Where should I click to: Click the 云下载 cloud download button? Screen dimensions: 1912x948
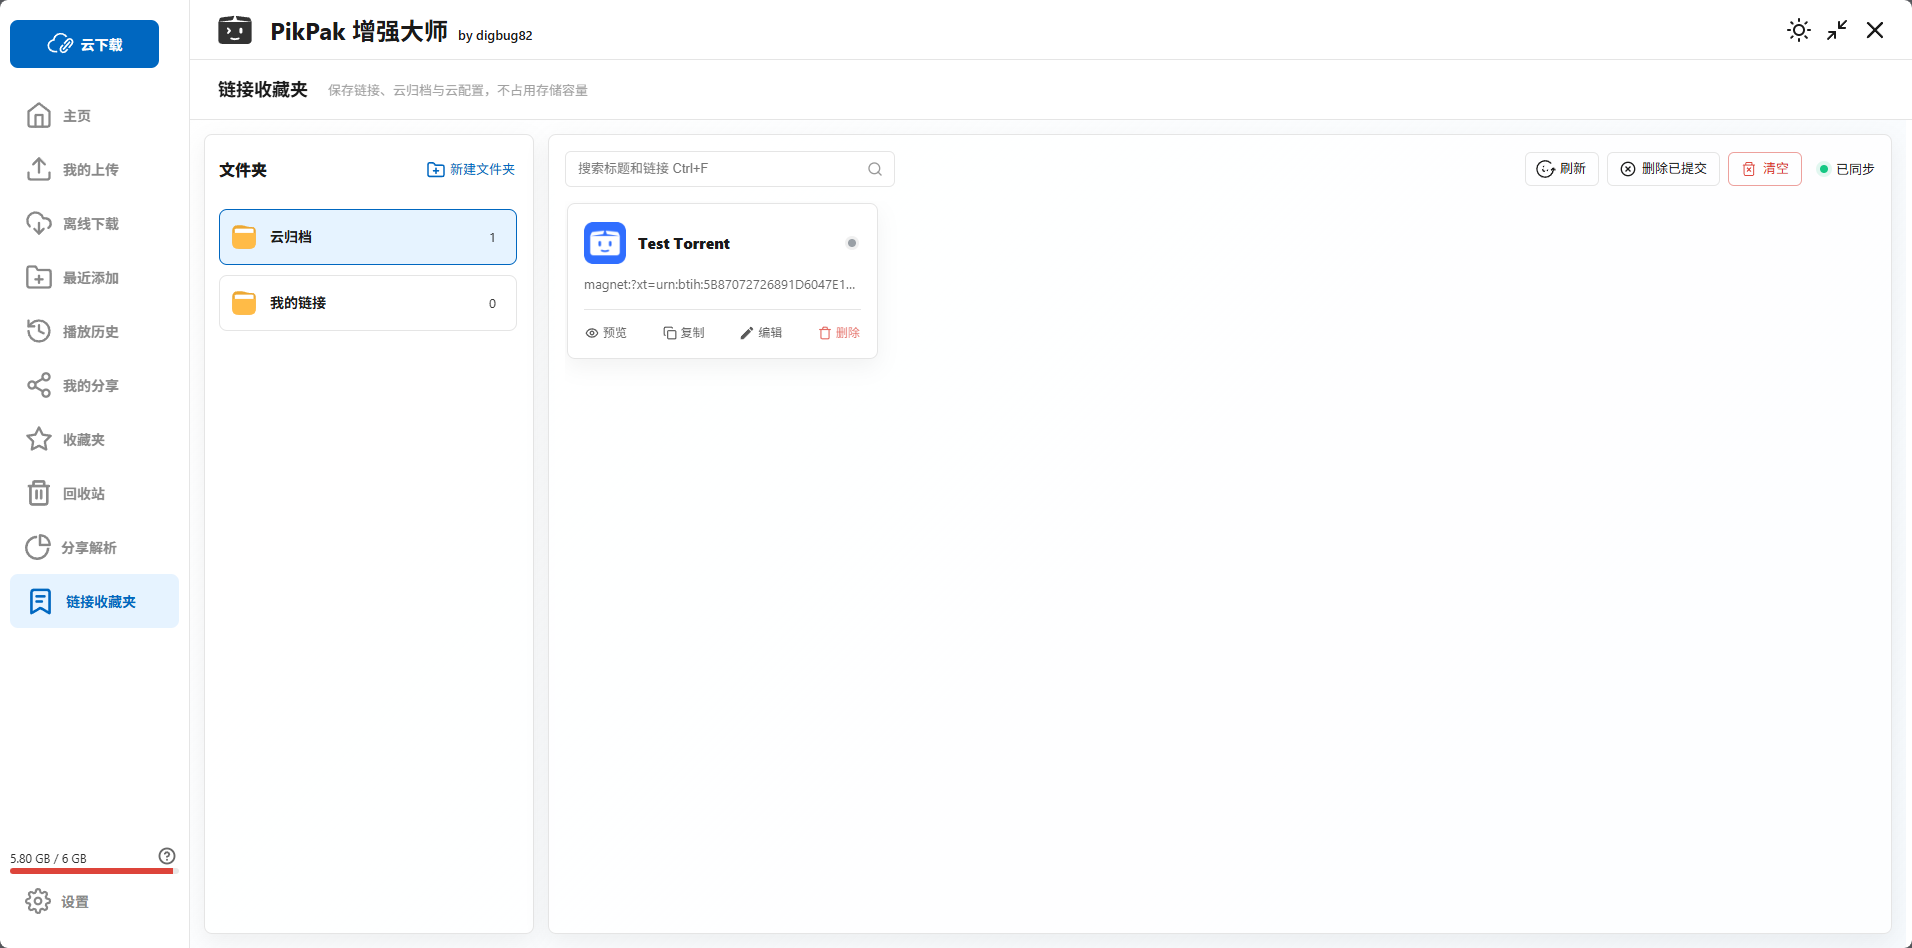84,44
